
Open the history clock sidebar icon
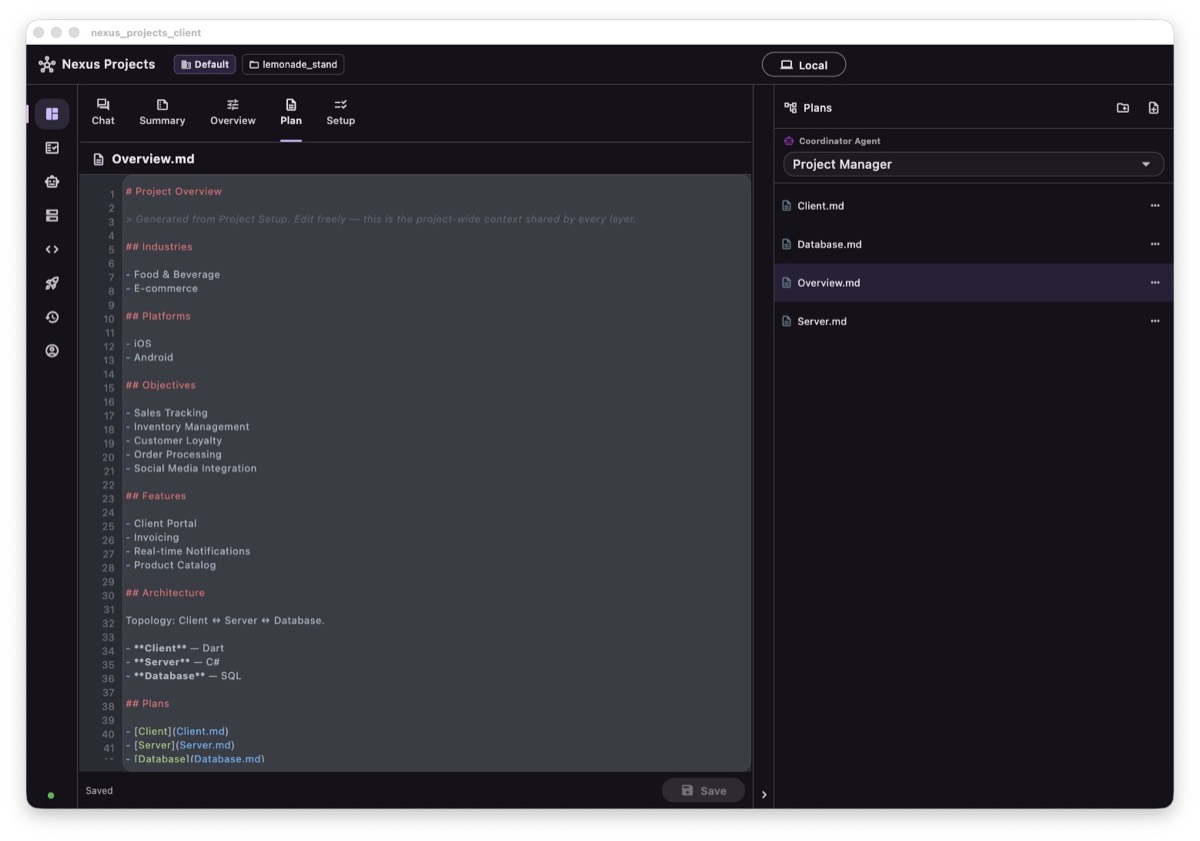[x=52, y=317]
